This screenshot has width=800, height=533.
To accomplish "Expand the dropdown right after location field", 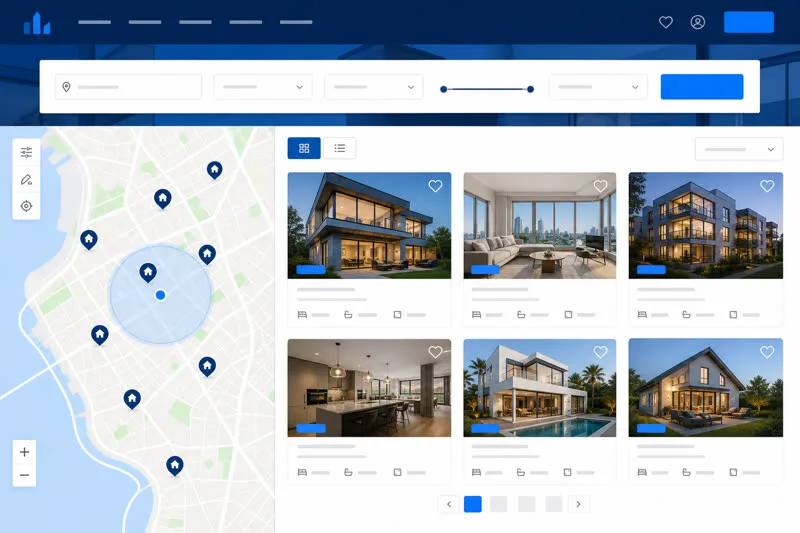I will click(x=263, y=87).
